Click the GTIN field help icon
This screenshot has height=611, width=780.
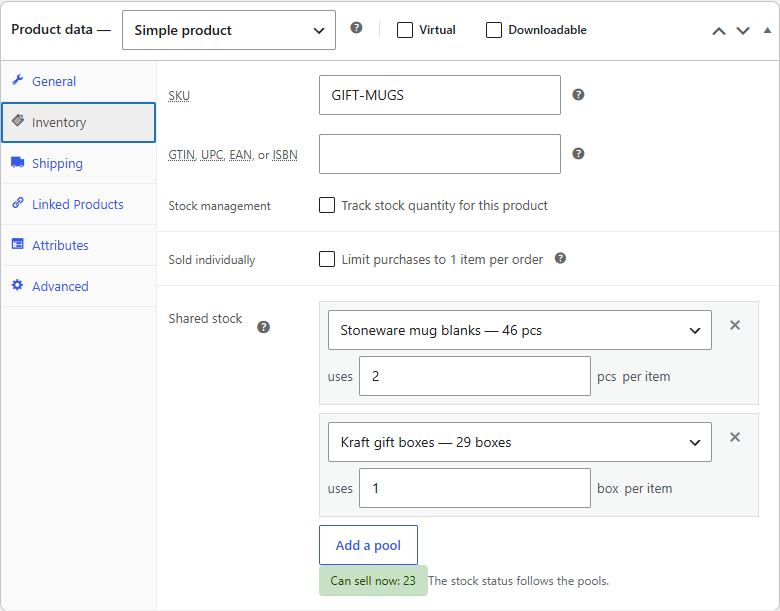point(578,154)
